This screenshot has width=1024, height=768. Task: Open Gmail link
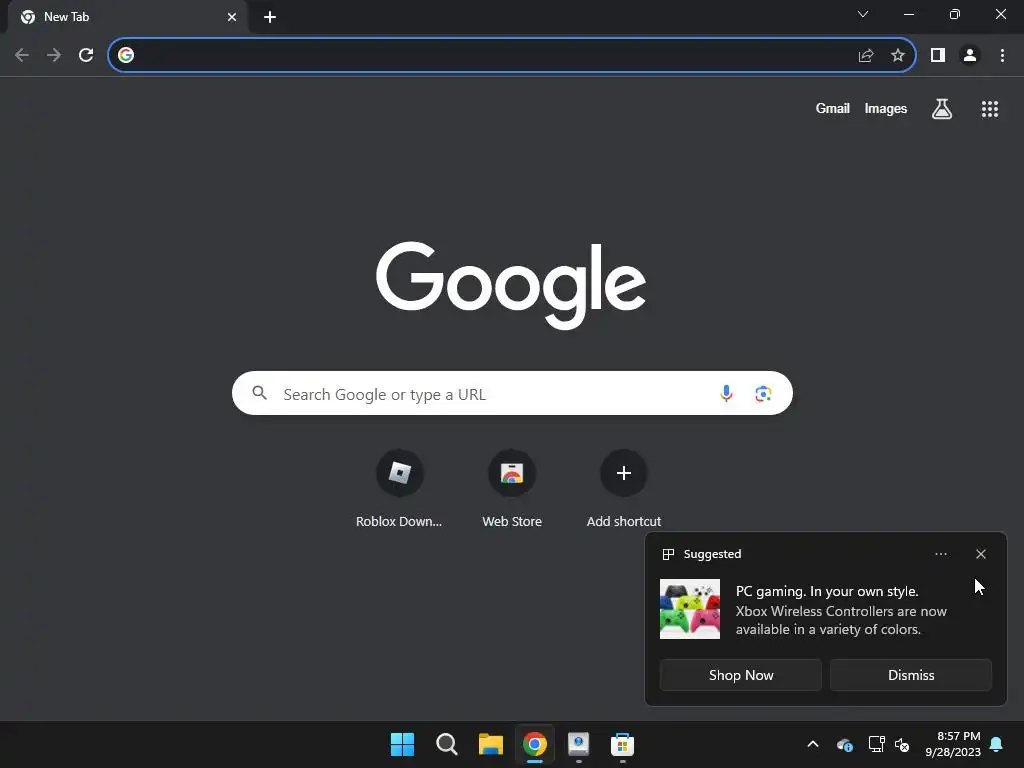click(x=833, y=108)
